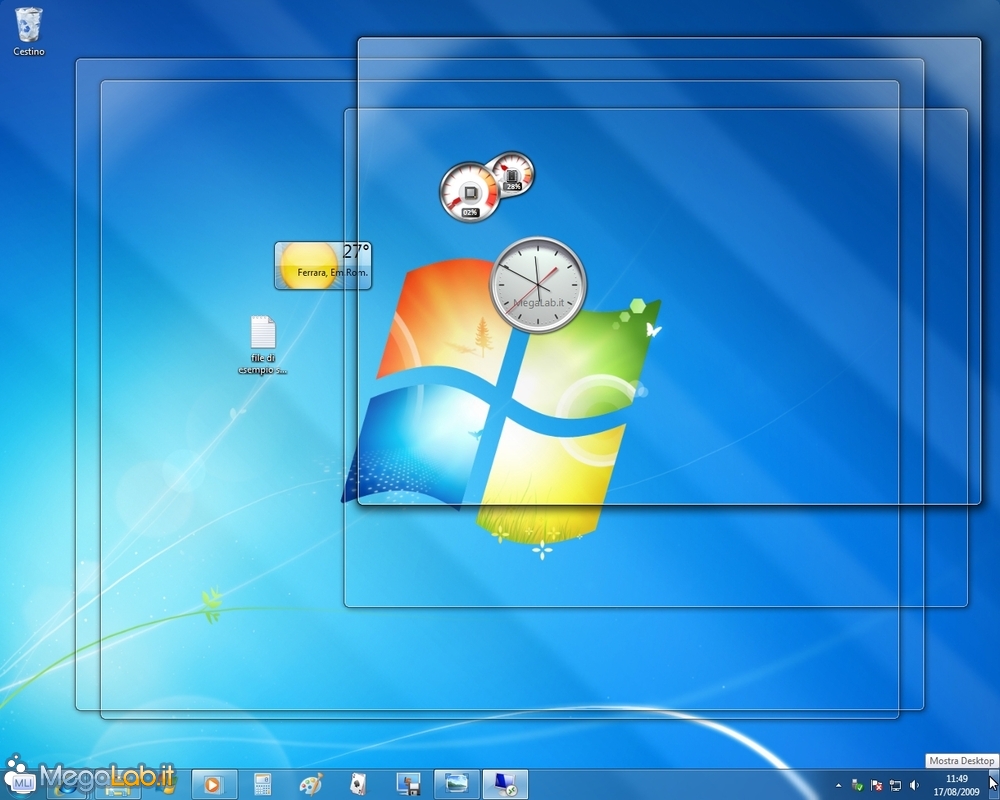Click the CPU usage dial showing 02%
This screenshot has width=1000, height=800.
coord(470,192)
